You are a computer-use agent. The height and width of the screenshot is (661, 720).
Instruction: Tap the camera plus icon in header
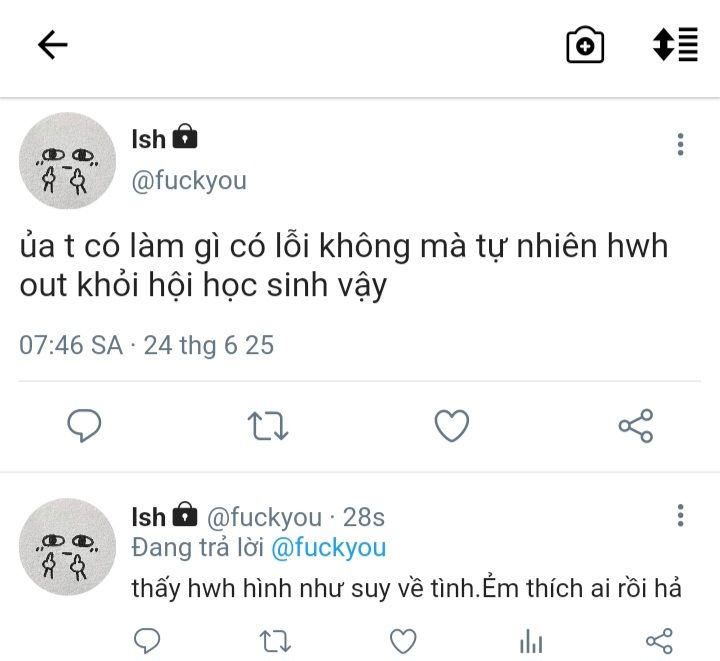[x=585, y=45]
